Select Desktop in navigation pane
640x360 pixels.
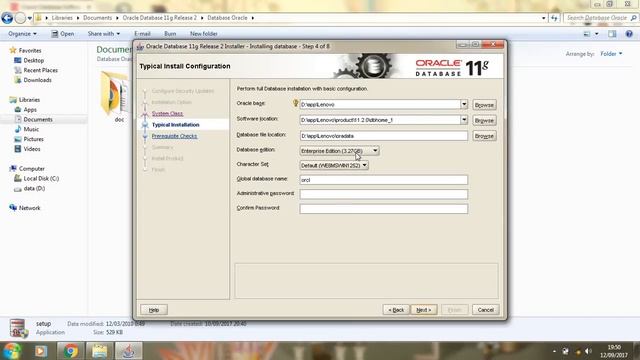(x=33, y=60)
